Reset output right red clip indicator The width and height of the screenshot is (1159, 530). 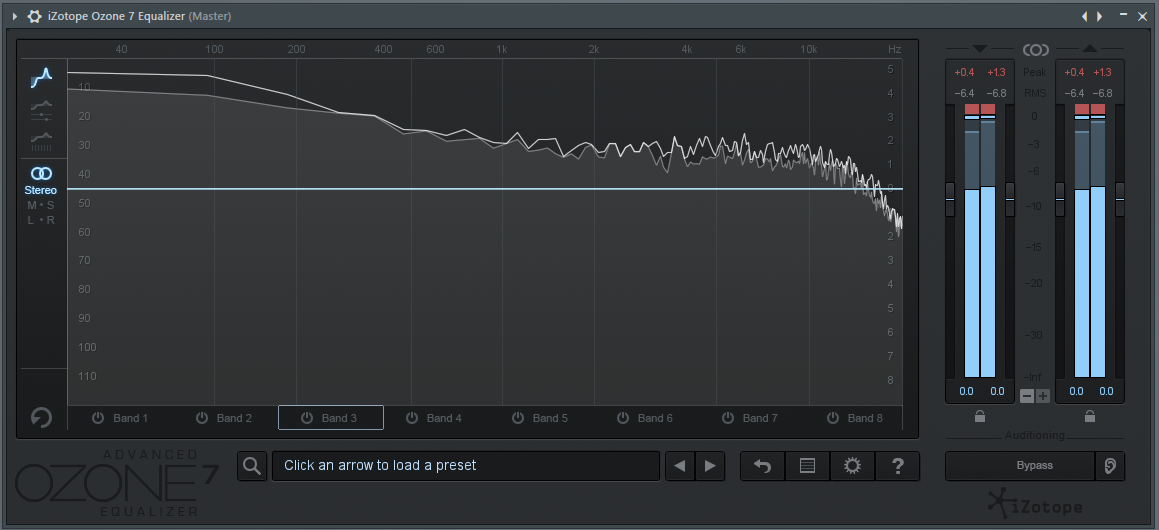click(1098, 109)
